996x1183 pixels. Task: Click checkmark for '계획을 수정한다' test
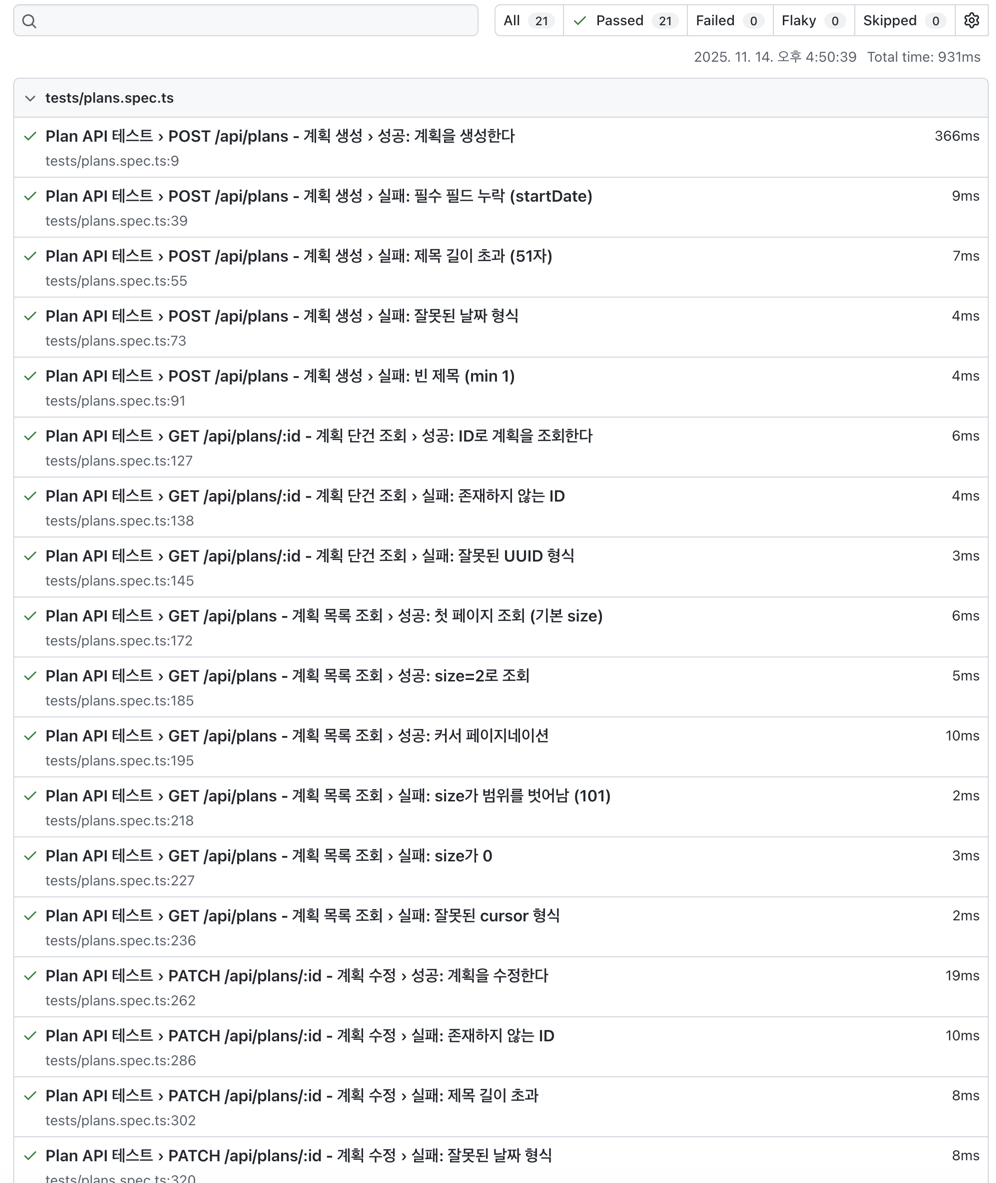[30, 976]
